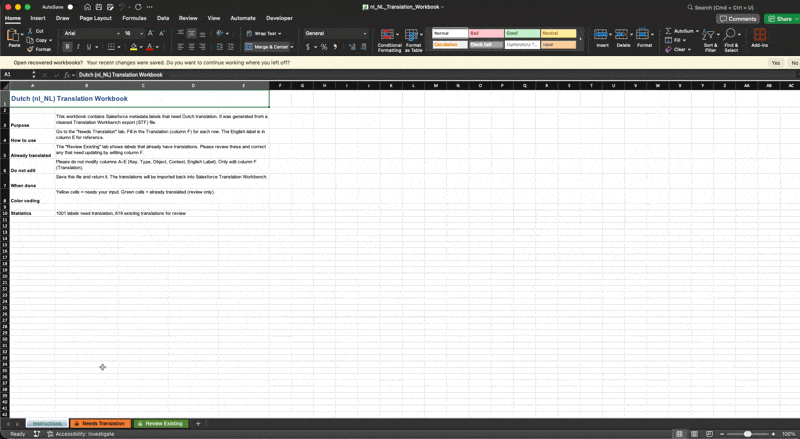Viewport: 800px width, 439px height.
Task: Click the Cut scissors icon
Action: point(31,31)
